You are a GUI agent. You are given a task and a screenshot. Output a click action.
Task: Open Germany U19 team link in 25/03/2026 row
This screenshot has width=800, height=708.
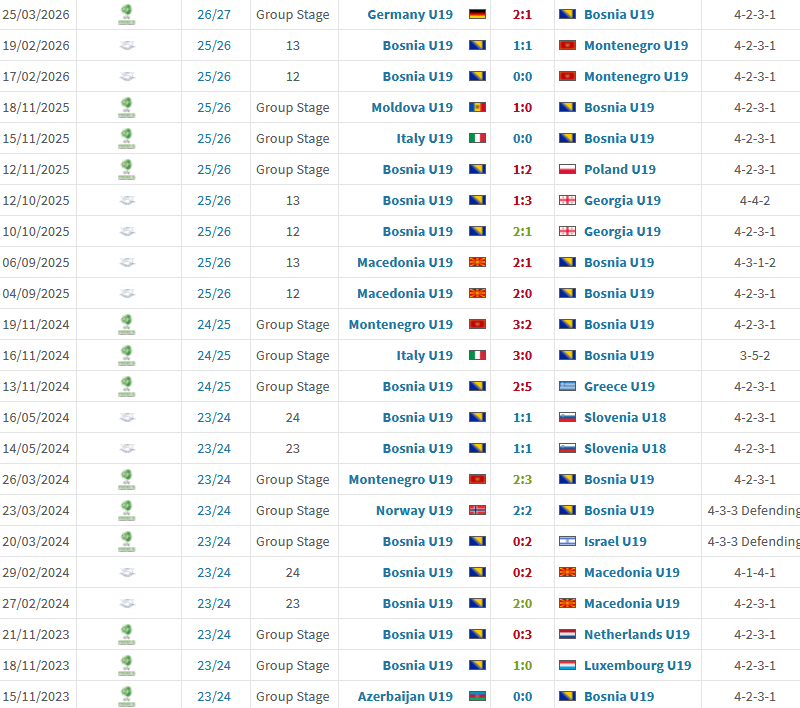pyautogui.click(x=410, y=15)
